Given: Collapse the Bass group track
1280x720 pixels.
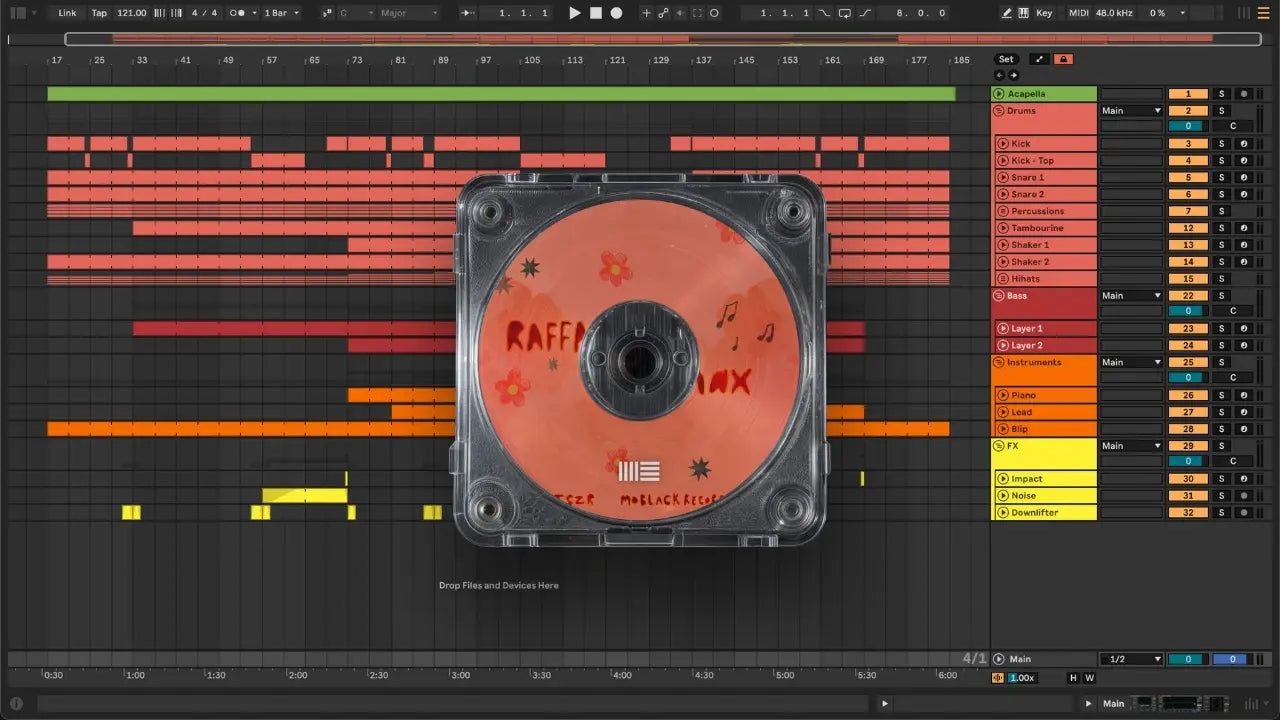Looking at the screenshot, I should pyautogui.click(x=998, y=296).
